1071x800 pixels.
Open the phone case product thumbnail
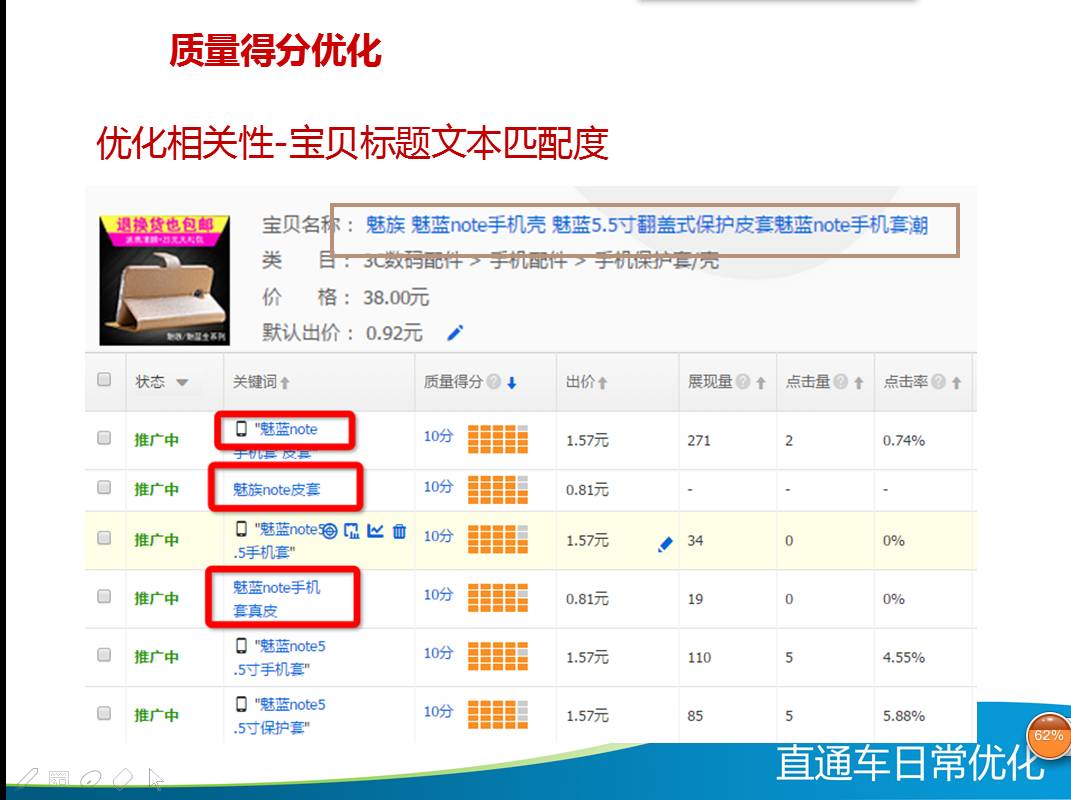[x=165, y=280]
